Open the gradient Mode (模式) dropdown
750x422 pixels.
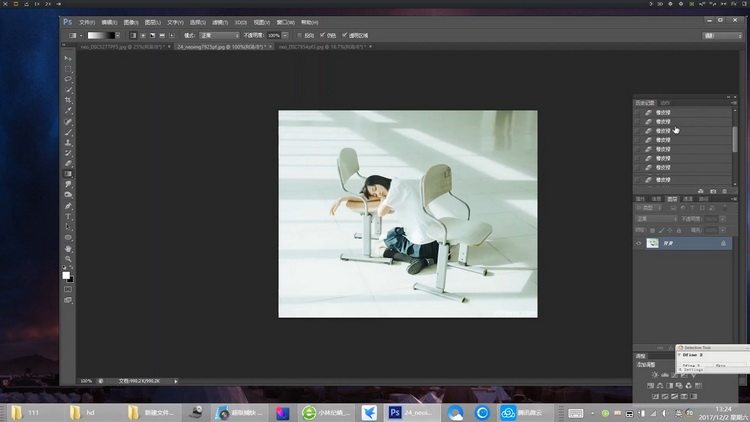(x=219, y=35)
